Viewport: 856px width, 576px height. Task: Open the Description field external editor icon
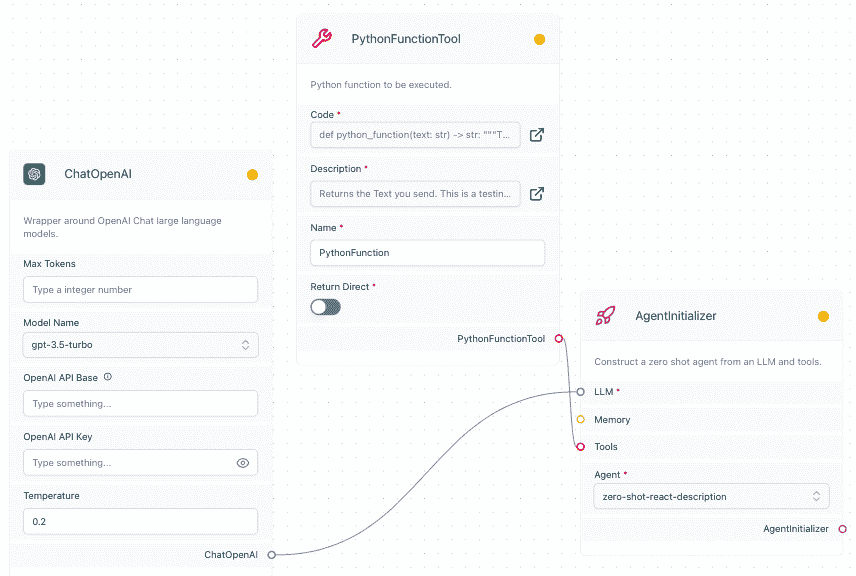coord(537,194)
